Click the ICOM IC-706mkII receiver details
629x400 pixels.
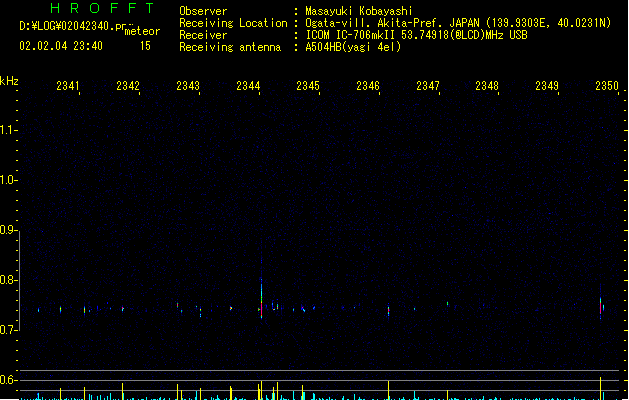(x=416, y=35)
